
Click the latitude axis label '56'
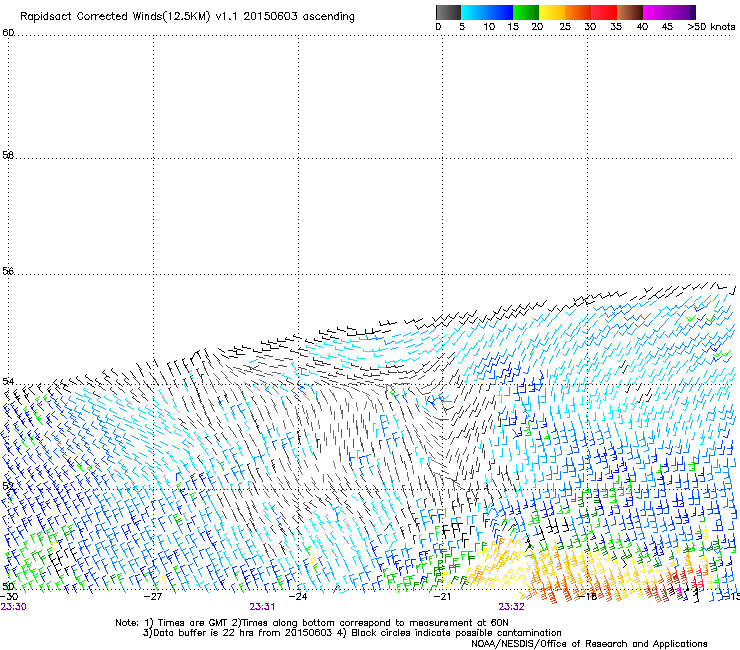click(x=8, y=271)
